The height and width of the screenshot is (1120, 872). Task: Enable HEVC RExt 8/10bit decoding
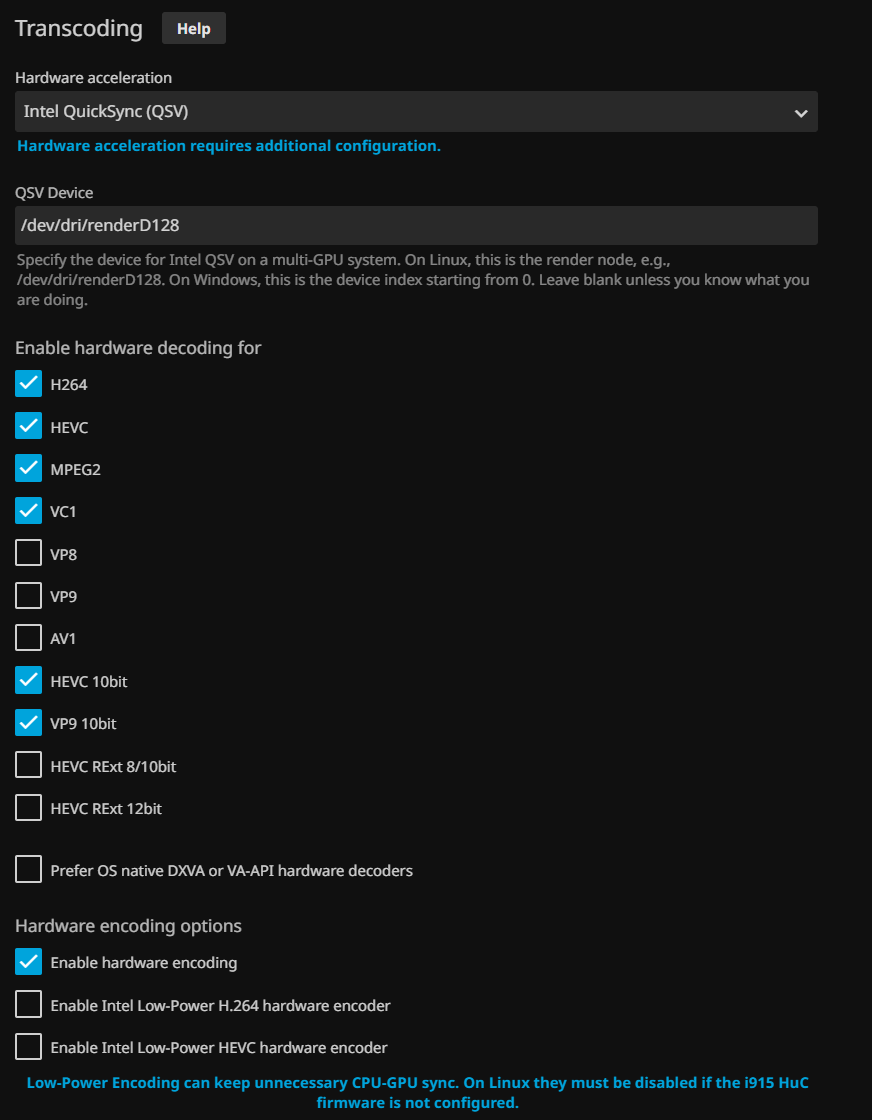pos(29,766)
